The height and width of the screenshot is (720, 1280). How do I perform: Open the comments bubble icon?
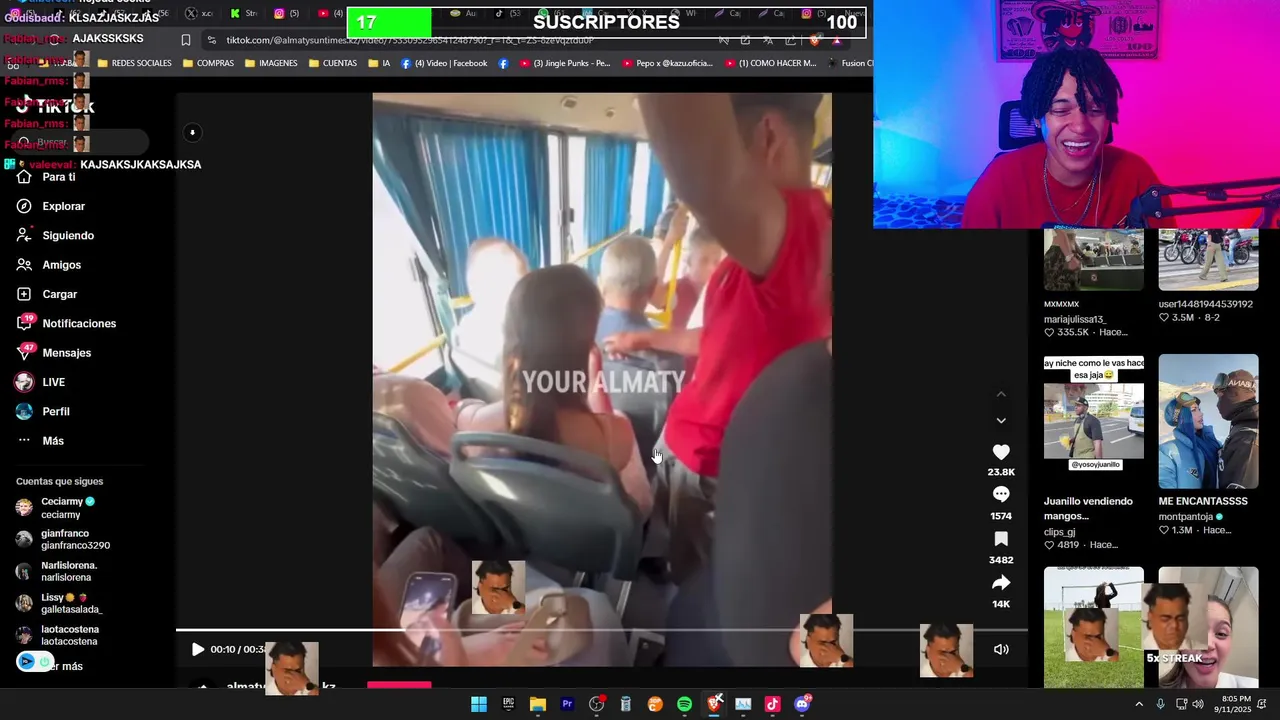[1001, 494]
